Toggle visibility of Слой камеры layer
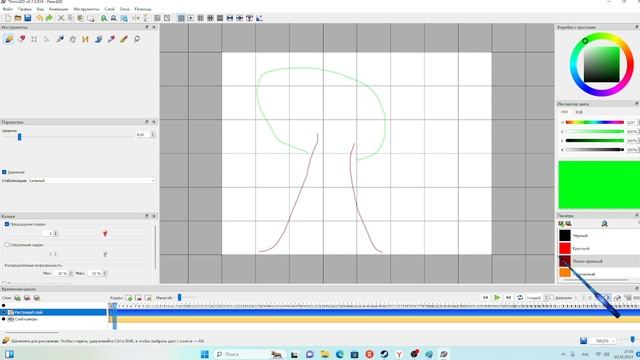640x360 pixels. [x=4, y=319]
